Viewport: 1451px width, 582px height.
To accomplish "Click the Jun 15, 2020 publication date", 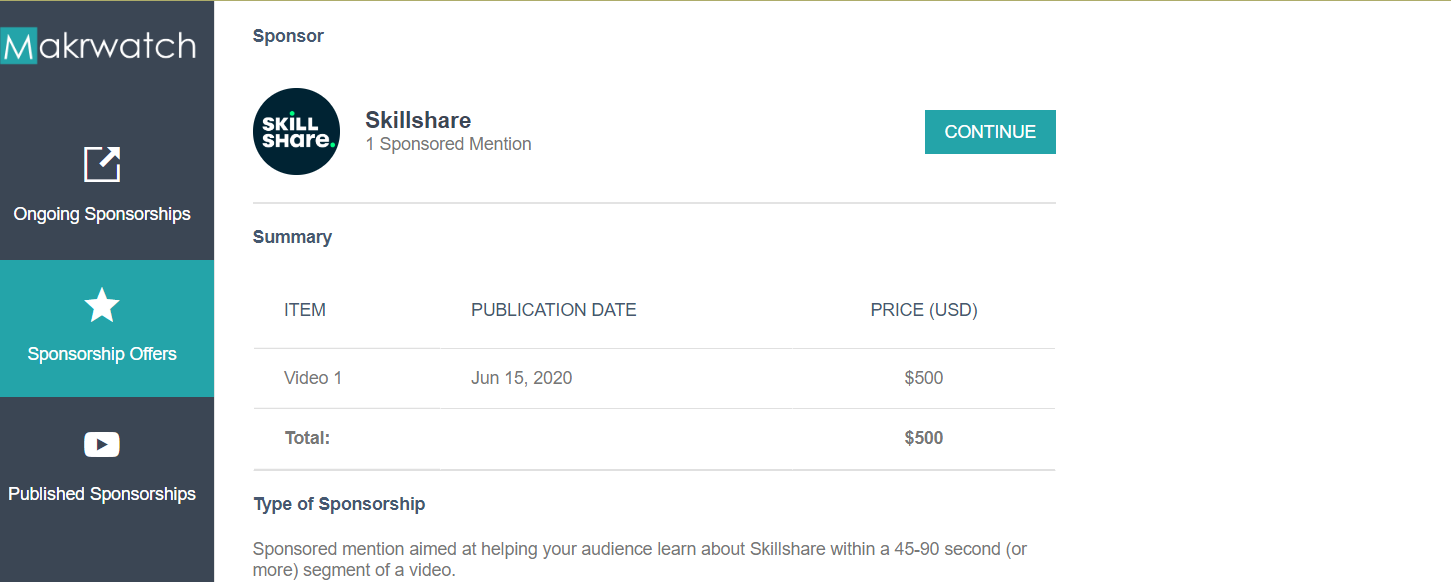I will click(x=521, y=378).
